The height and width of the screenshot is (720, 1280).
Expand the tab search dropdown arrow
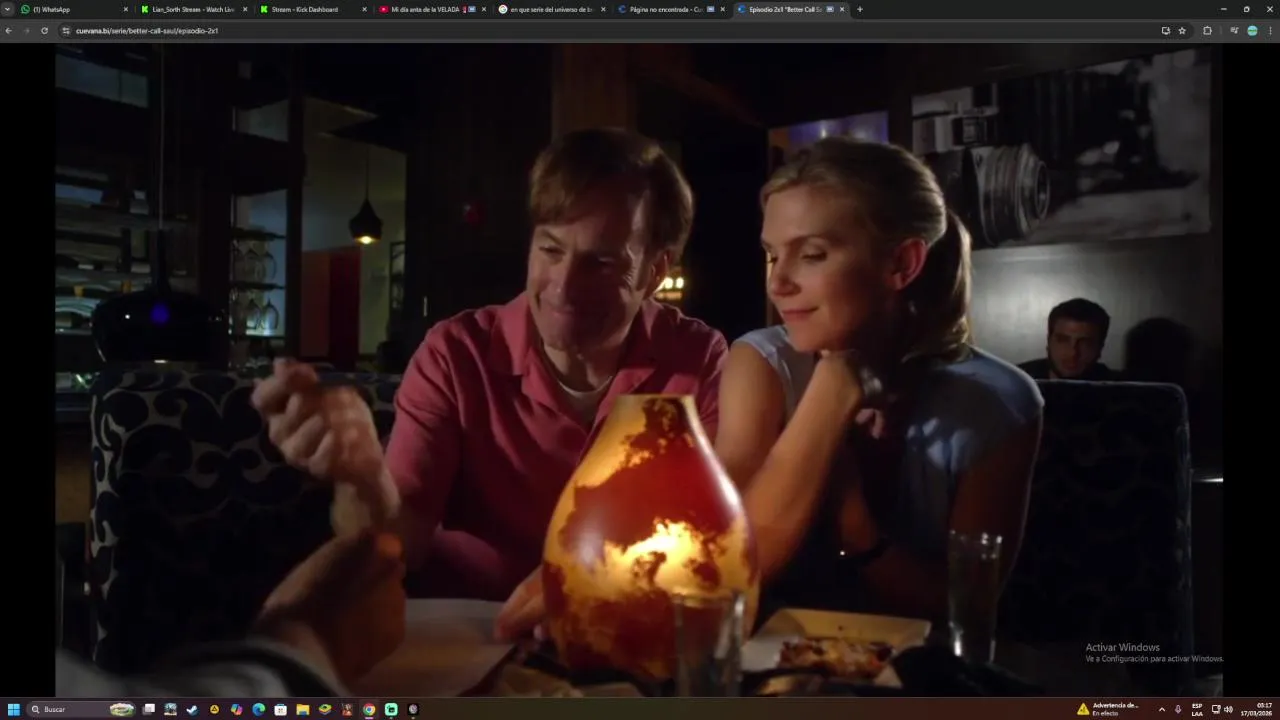click(8, 9)
